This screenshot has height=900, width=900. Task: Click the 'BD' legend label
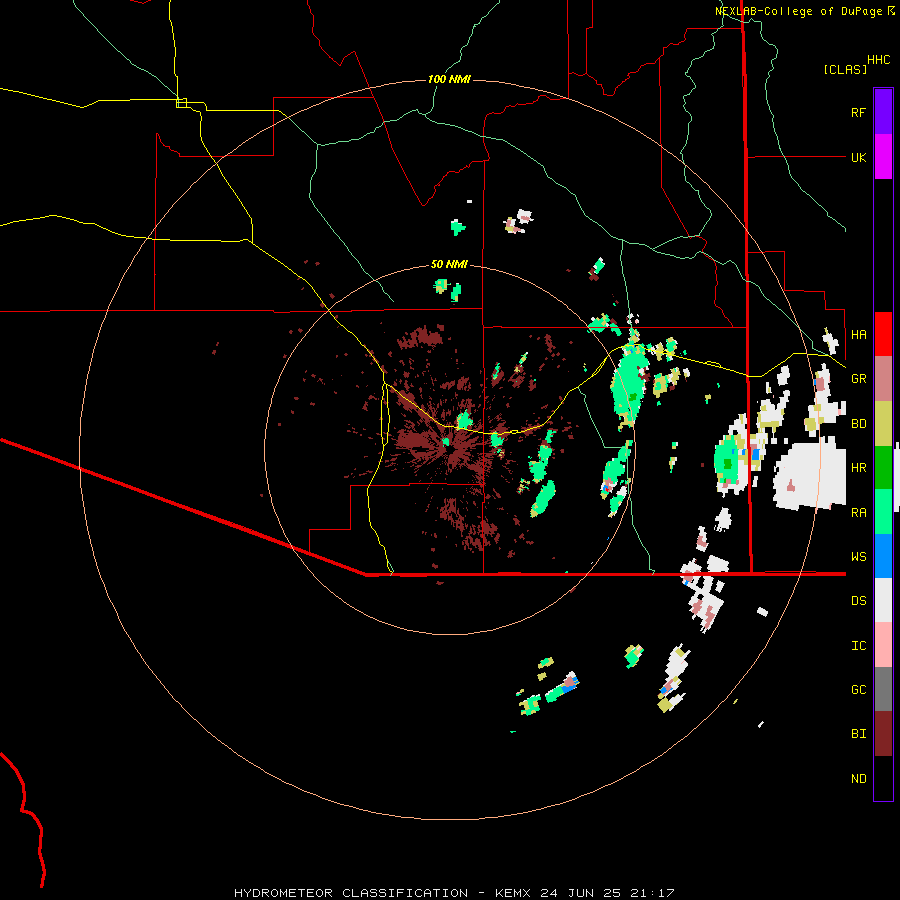[858, 424]
